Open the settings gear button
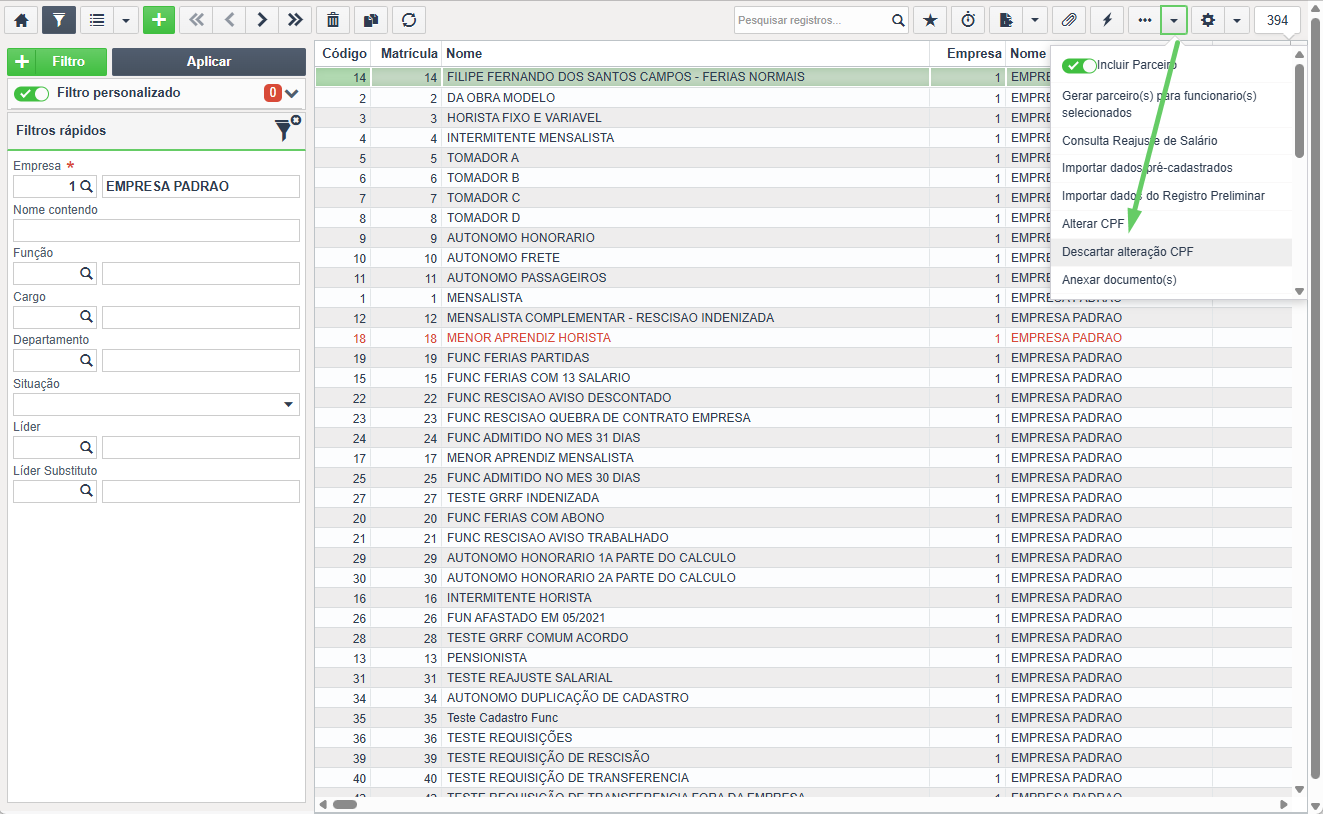The height and width of the screenshot is (814, 1323). point(1208,20)
